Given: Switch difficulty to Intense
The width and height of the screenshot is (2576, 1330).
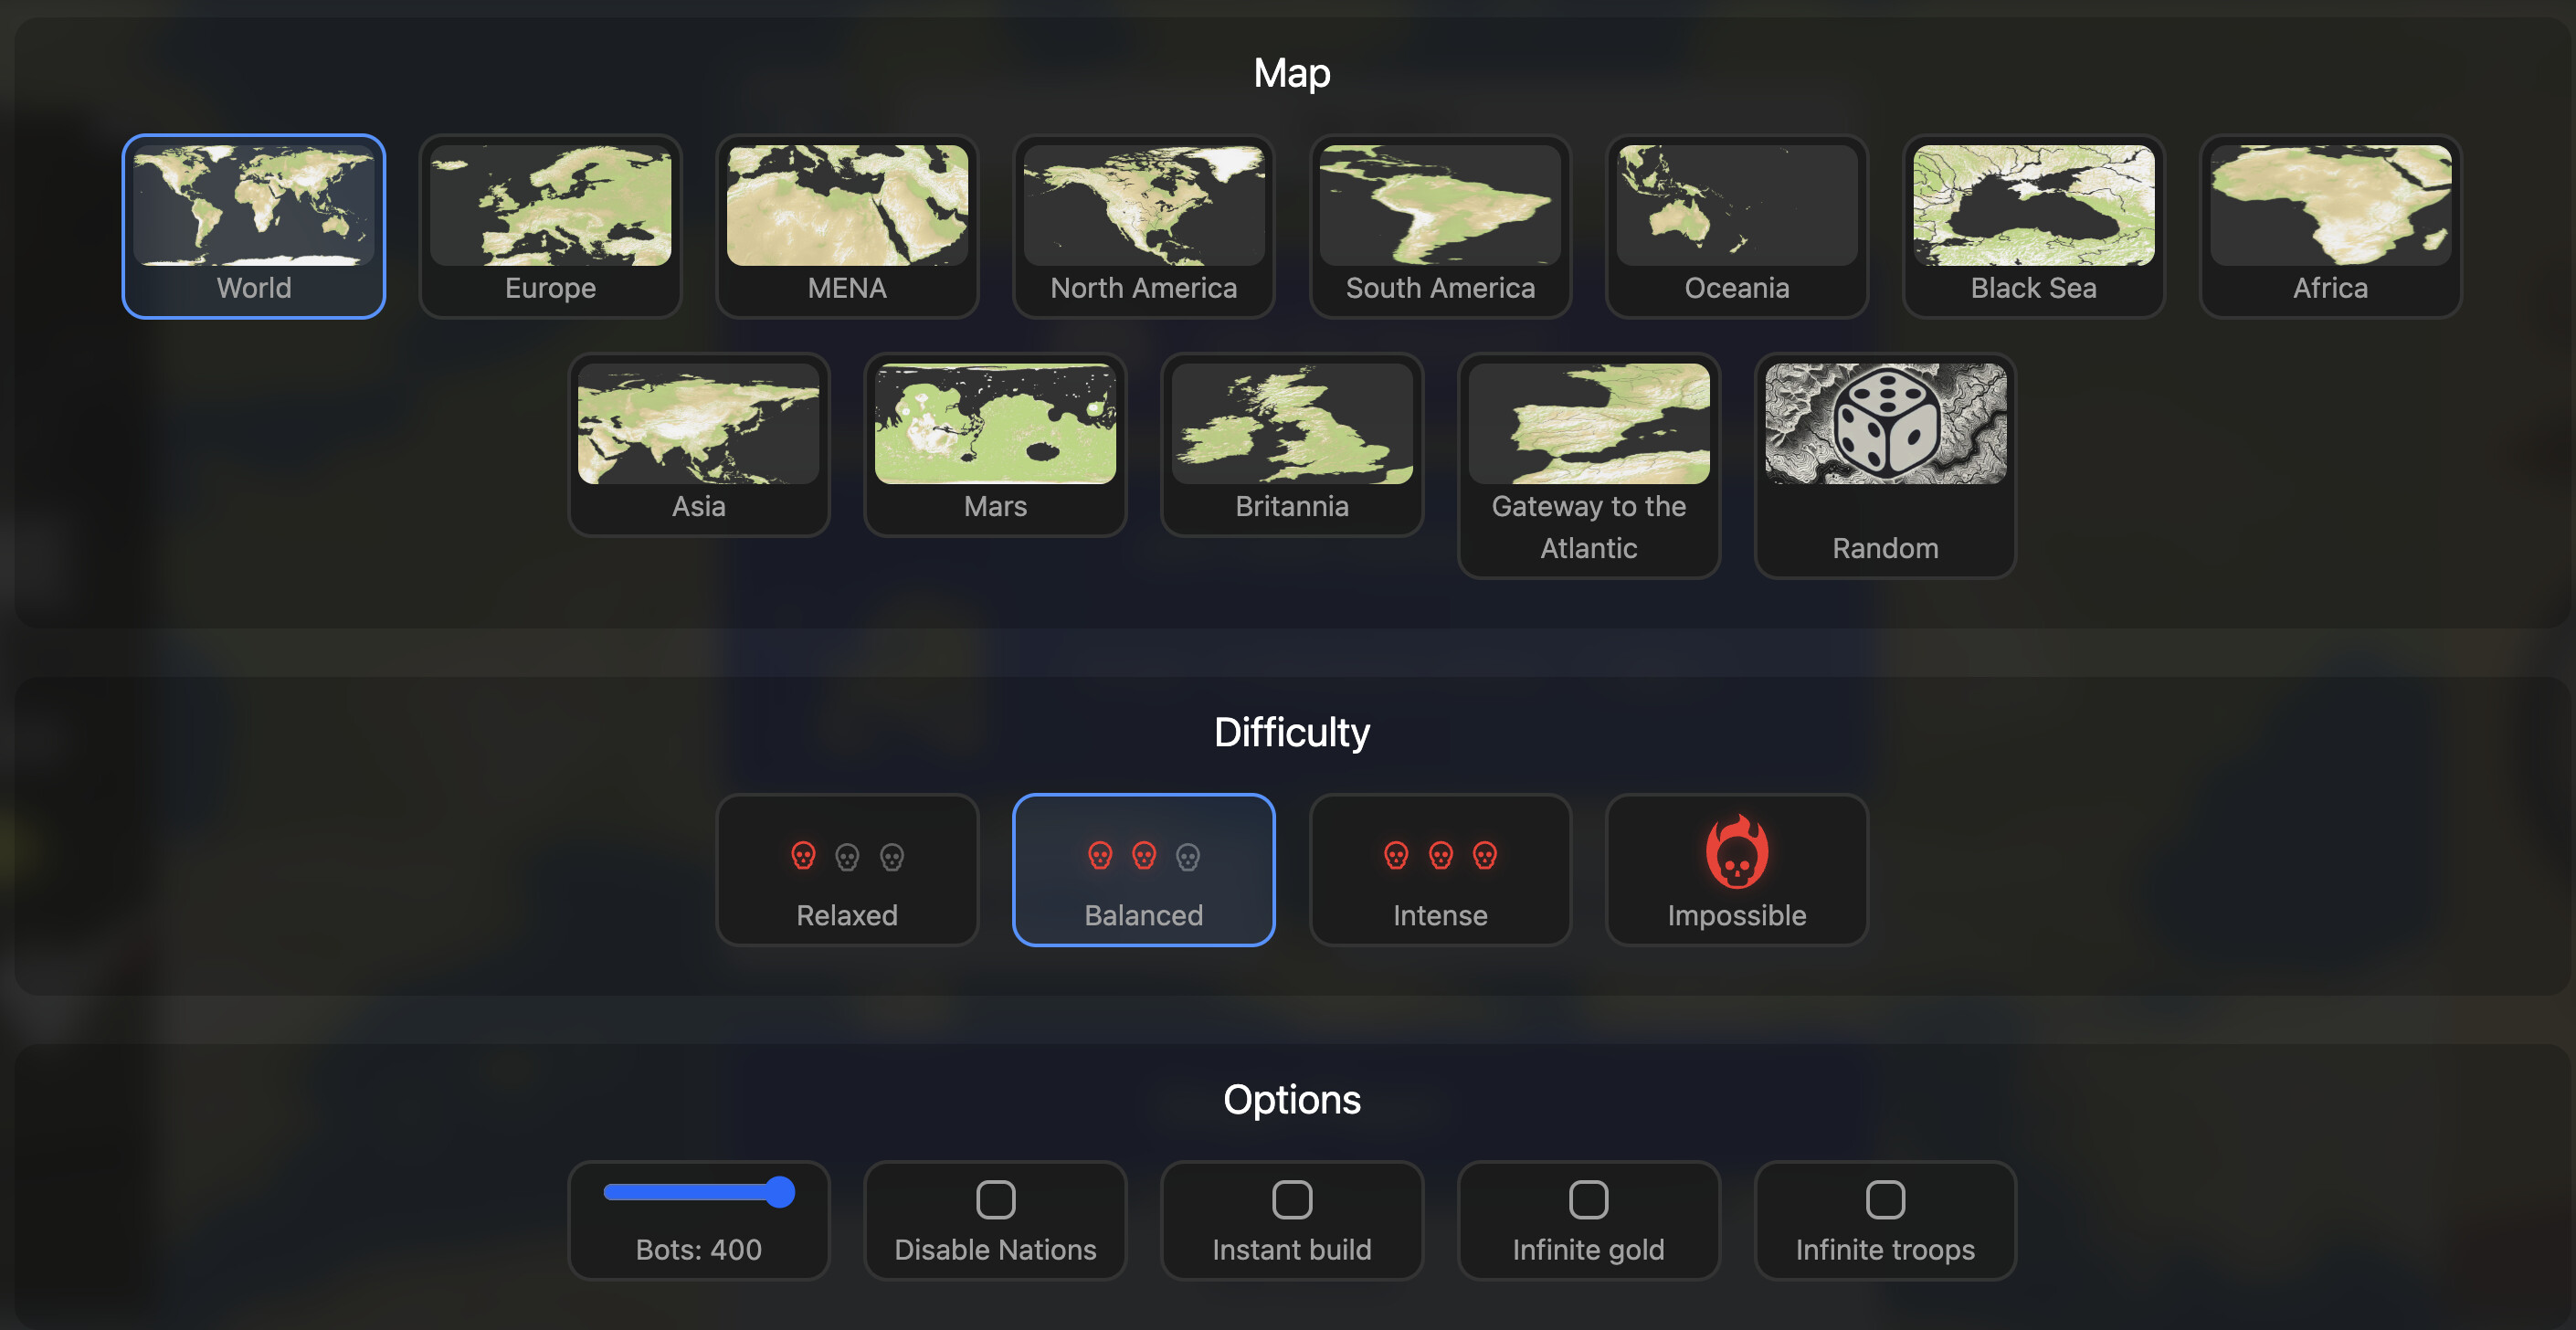Looking at the screenshot, I should [1440, 869].
